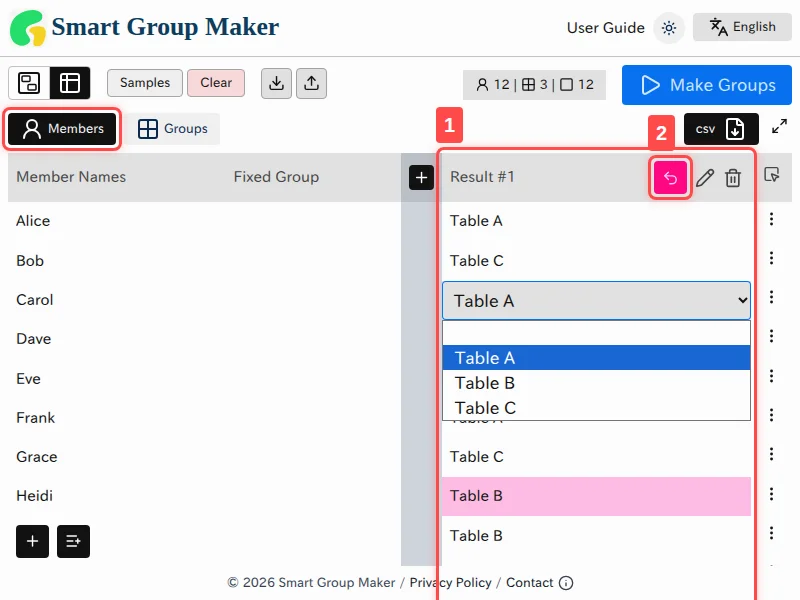Open the three-dot menu for Heidi's row

771,494
